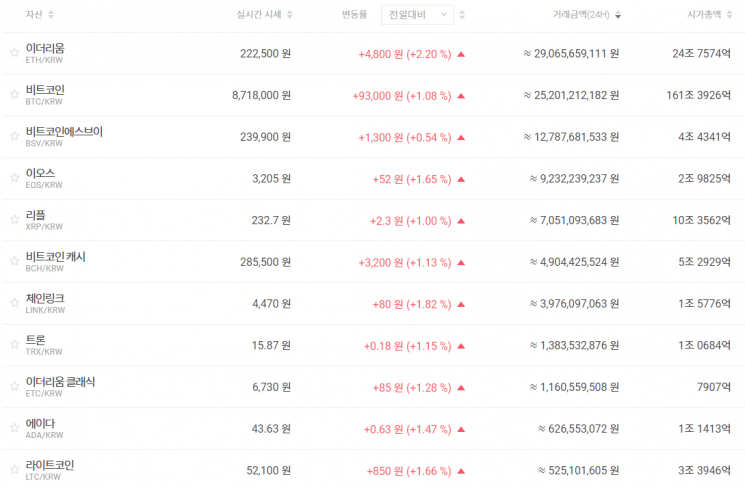
Task: Add 에이다 ADA to favorites star
Action: 15,428
